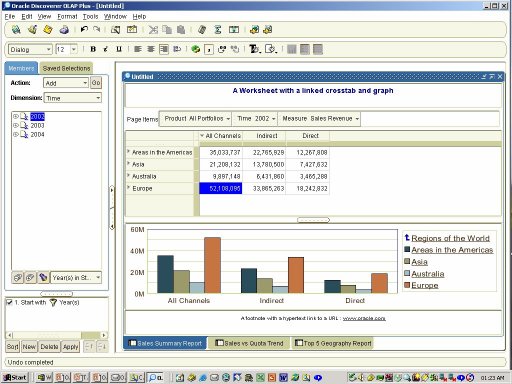The image size is (512, 384).
Task: Click the Start button in the taskbar
Action: point(15,378)
